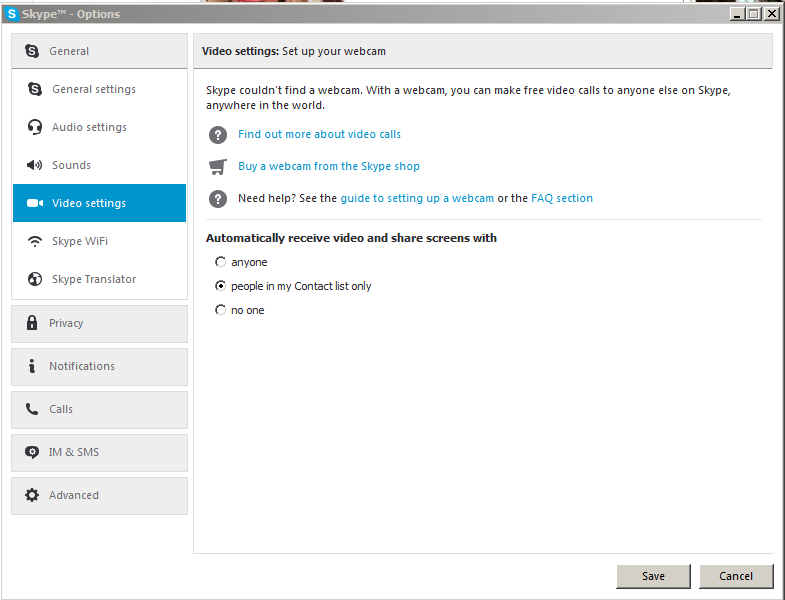Click the WiFi icon beside Skype WiFi
This screenshot has height=600, width=785.
click(x=35, y=241)
